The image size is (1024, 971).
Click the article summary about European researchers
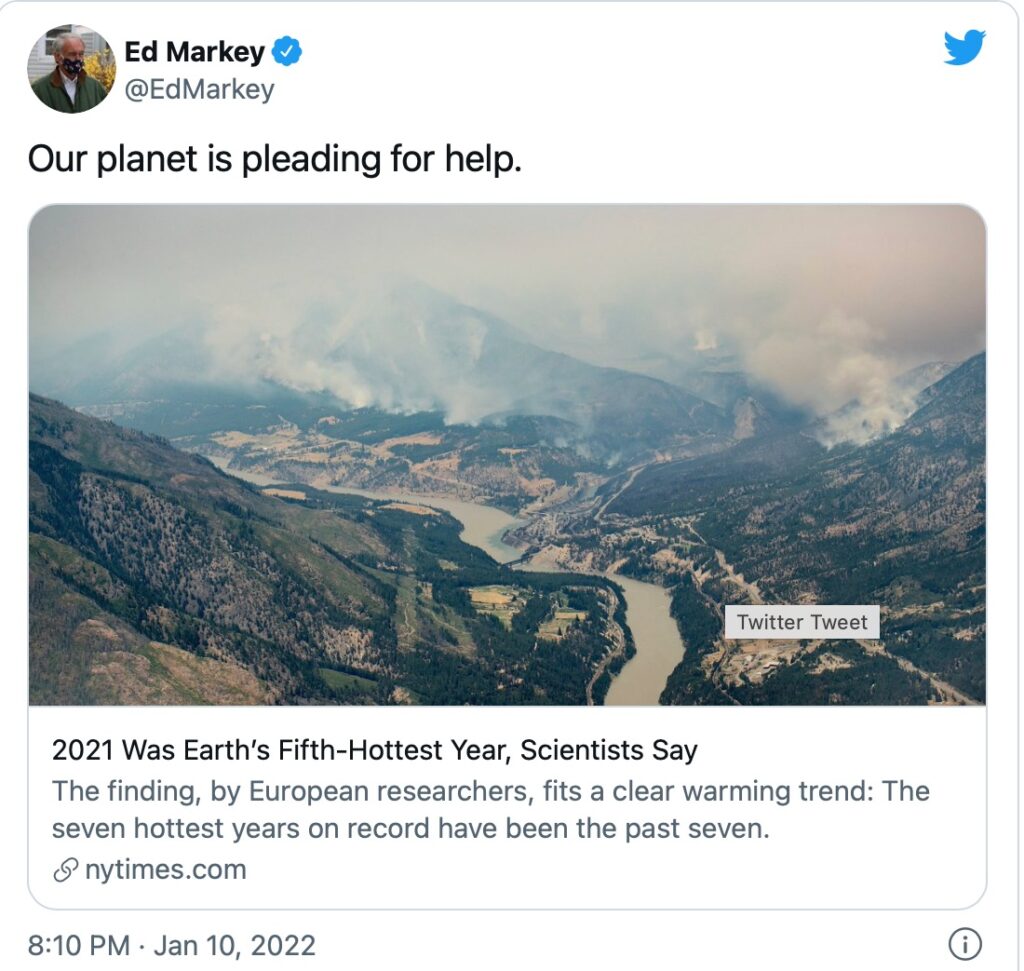[x=490, y=791]
